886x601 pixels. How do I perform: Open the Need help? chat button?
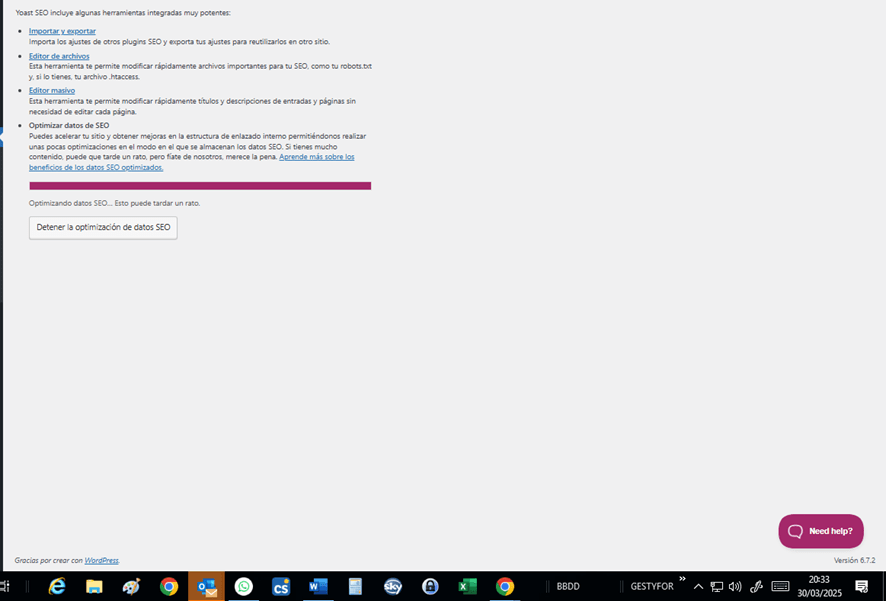tap(820, 531)
